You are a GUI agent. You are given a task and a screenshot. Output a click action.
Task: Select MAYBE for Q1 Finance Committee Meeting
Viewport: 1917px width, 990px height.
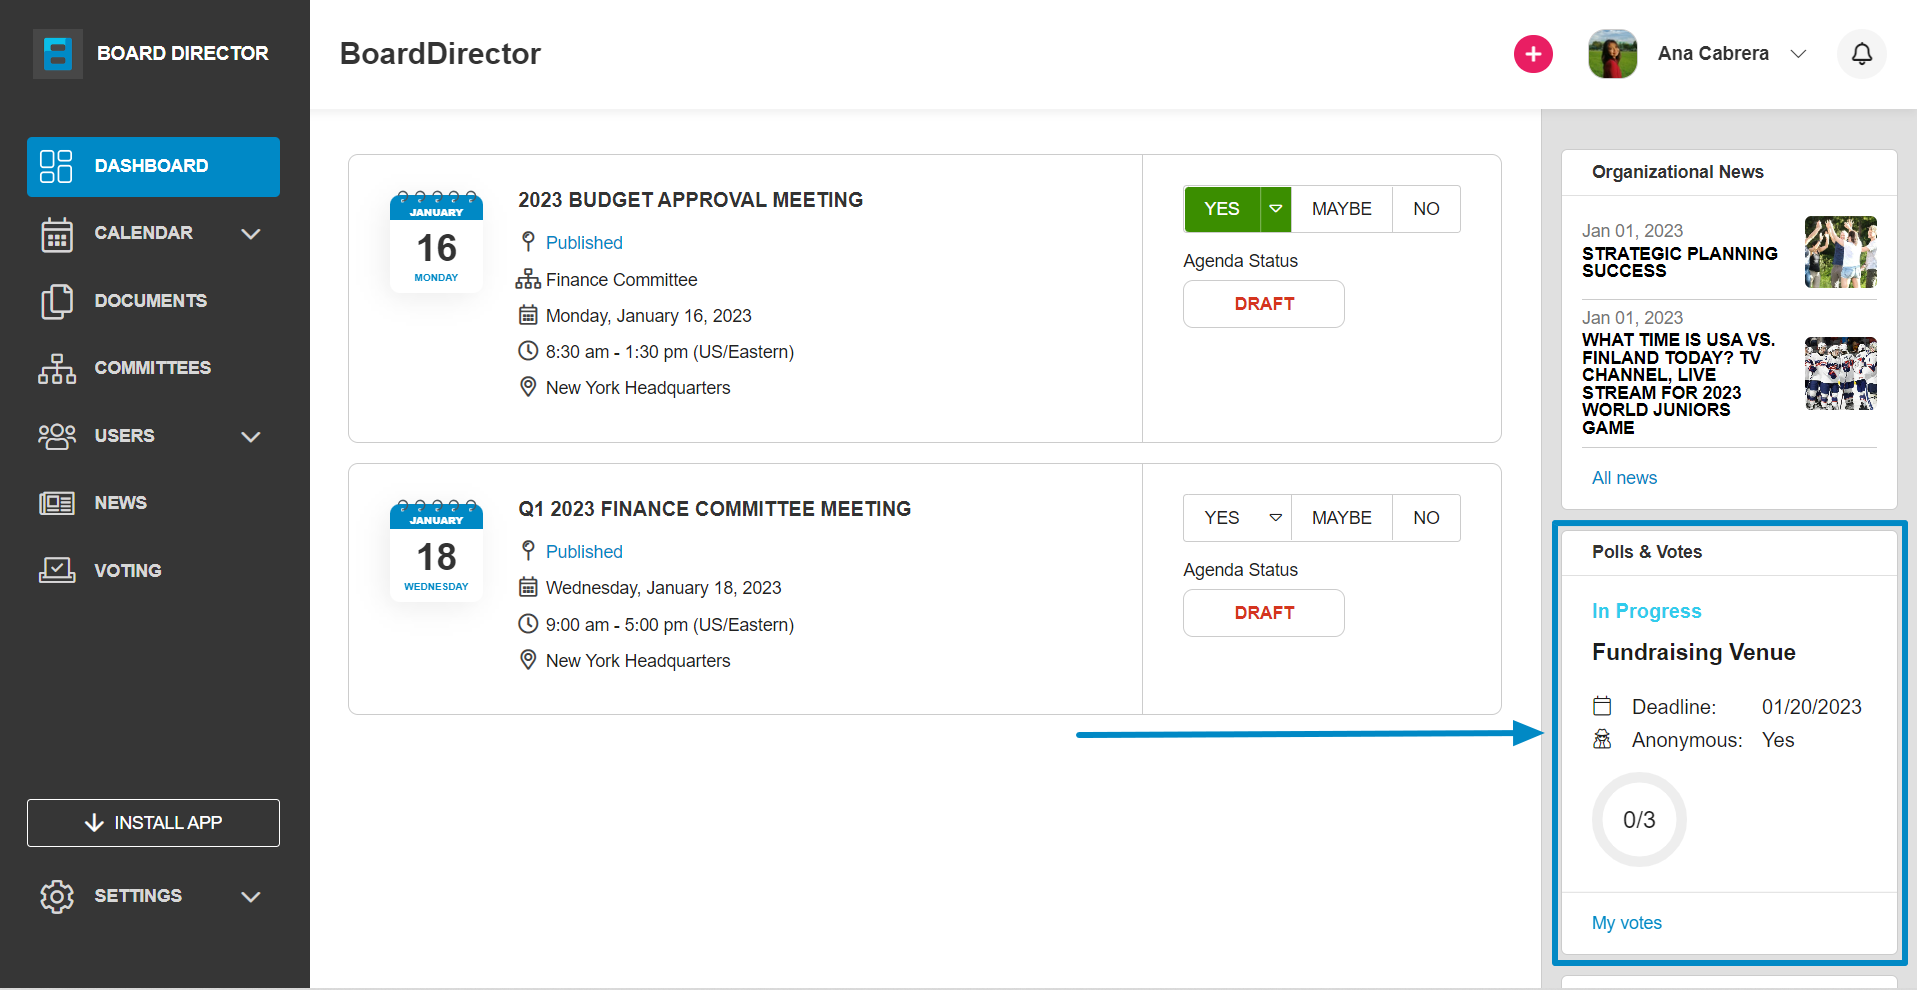[1342, 518]
